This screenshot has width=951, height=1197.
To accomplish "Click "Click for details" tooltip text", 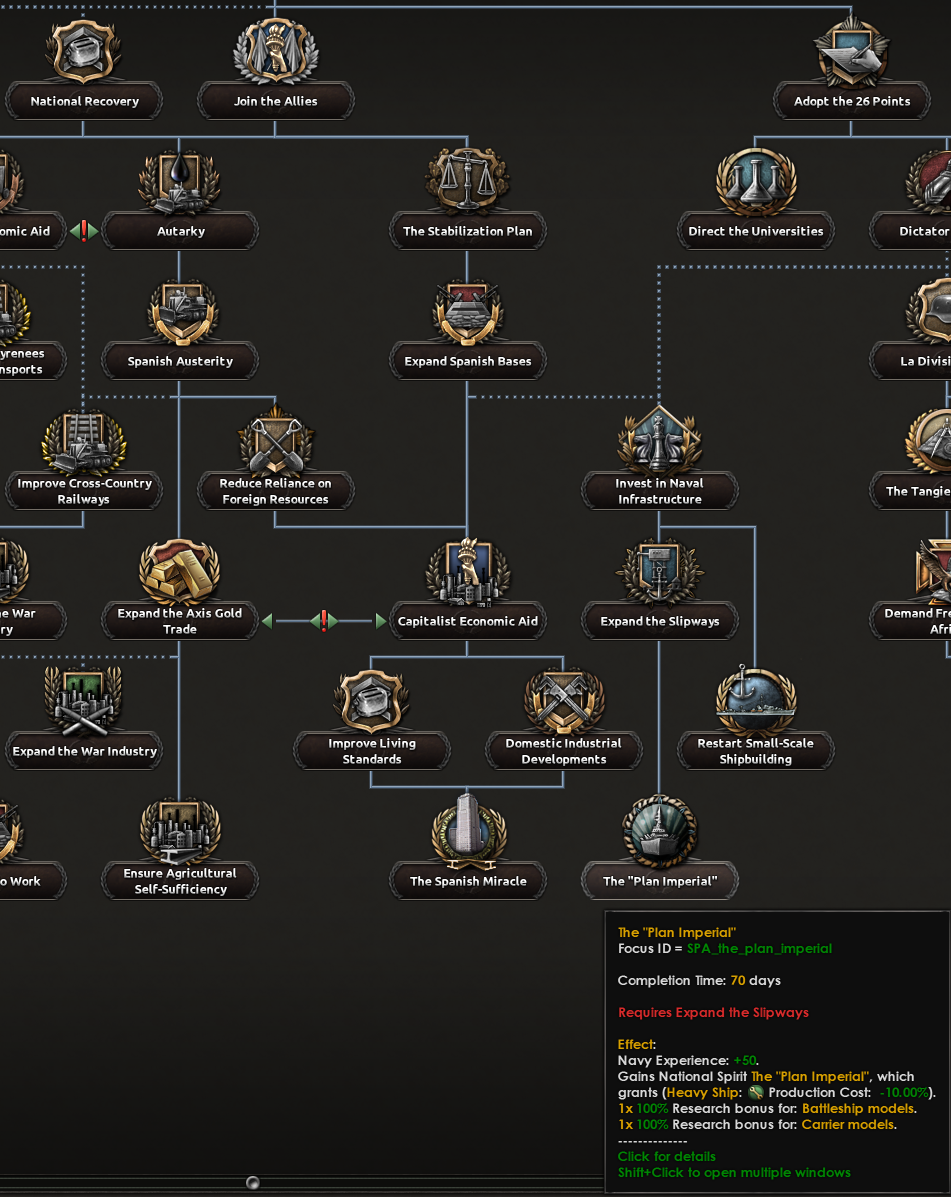I will (x=666, y=1156).
